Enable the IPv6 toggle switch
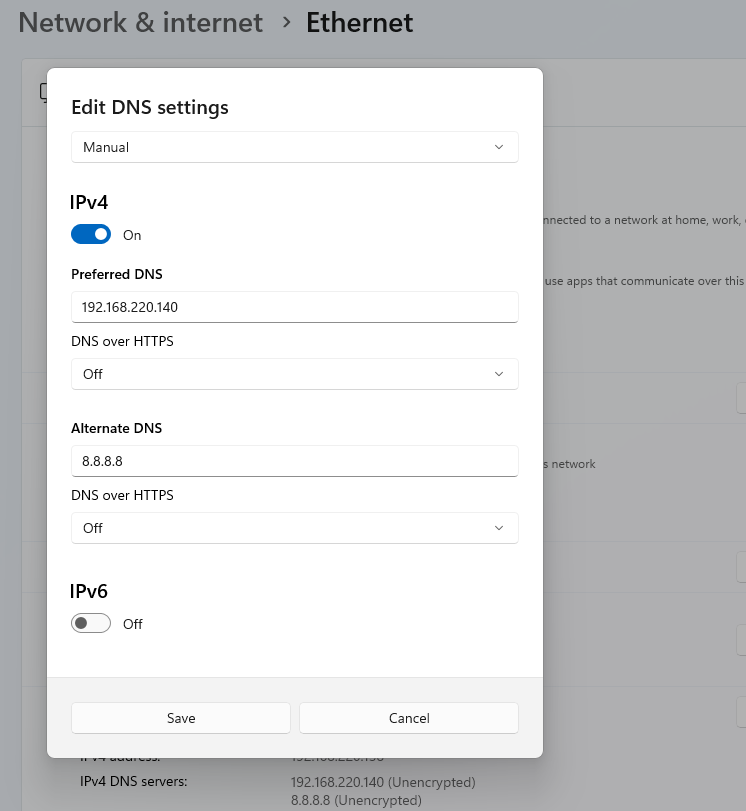Image resolution: width=746 pixels, height=811 pixels. click(91, 623)
